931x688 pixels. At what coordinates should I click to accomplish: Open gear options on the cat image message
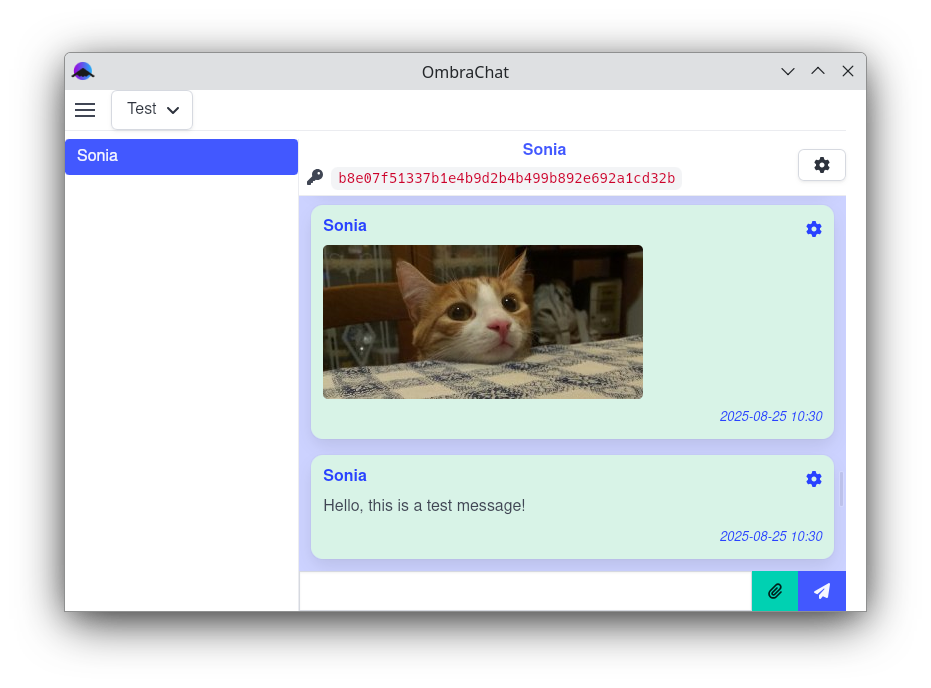tap(814, 229)
